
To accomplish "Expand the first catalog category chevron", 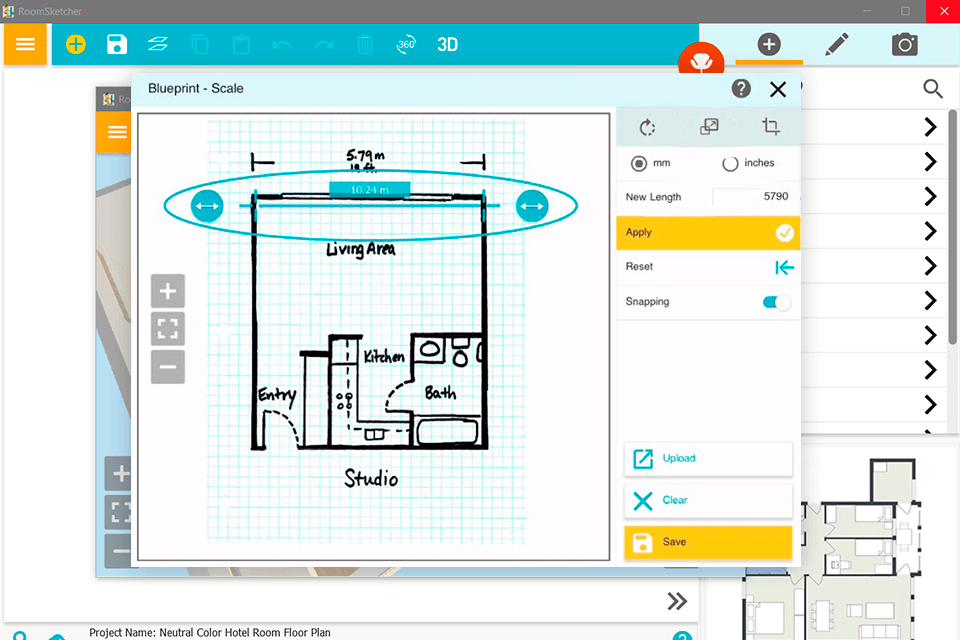I will (931, 127).
